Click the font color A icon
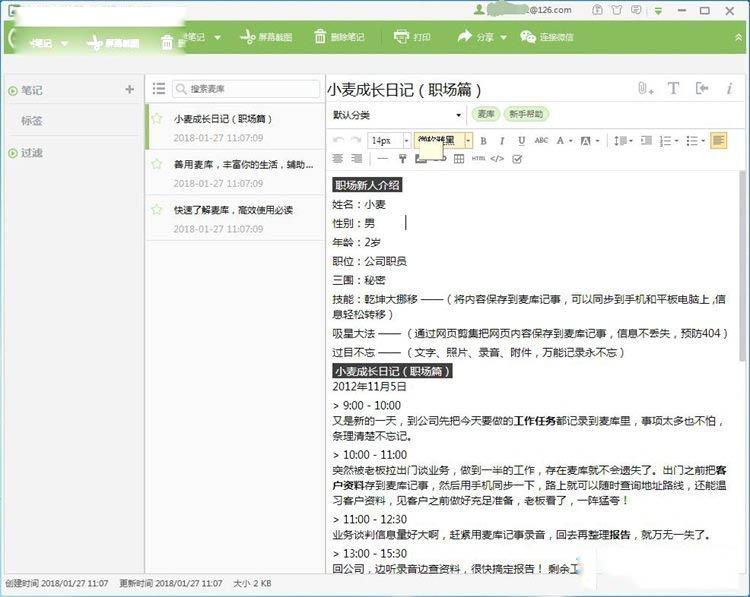This screenshot has height=597, width=750. (560, 141)
